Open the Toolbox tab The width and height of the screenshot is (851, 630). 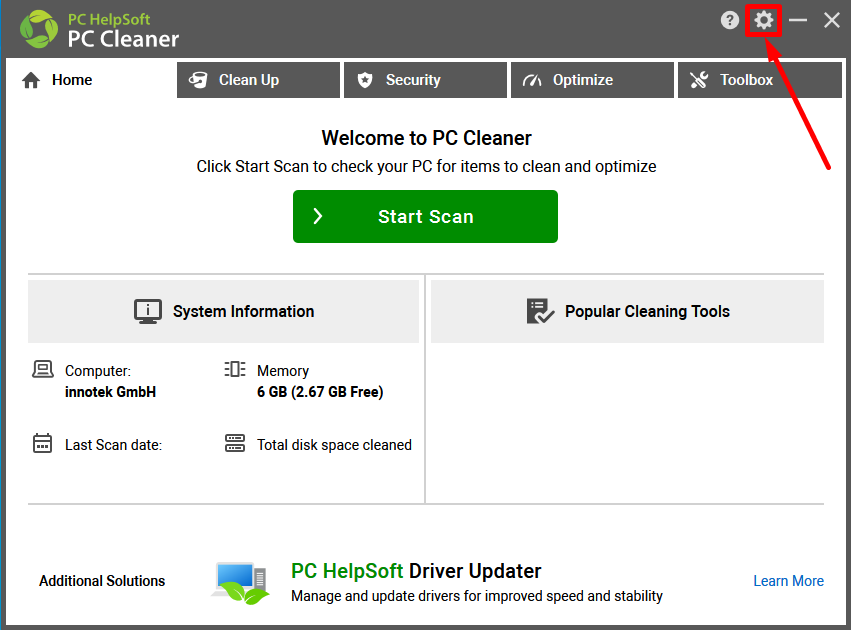click(x=760, y=80)
